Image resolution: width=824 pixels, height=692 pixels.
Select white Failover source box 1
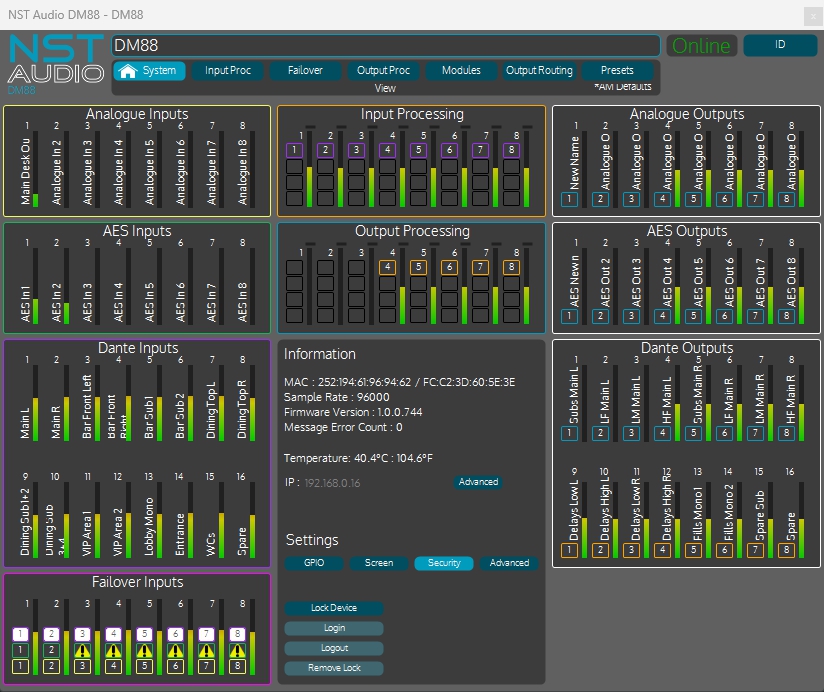click(x=20, y=634)
